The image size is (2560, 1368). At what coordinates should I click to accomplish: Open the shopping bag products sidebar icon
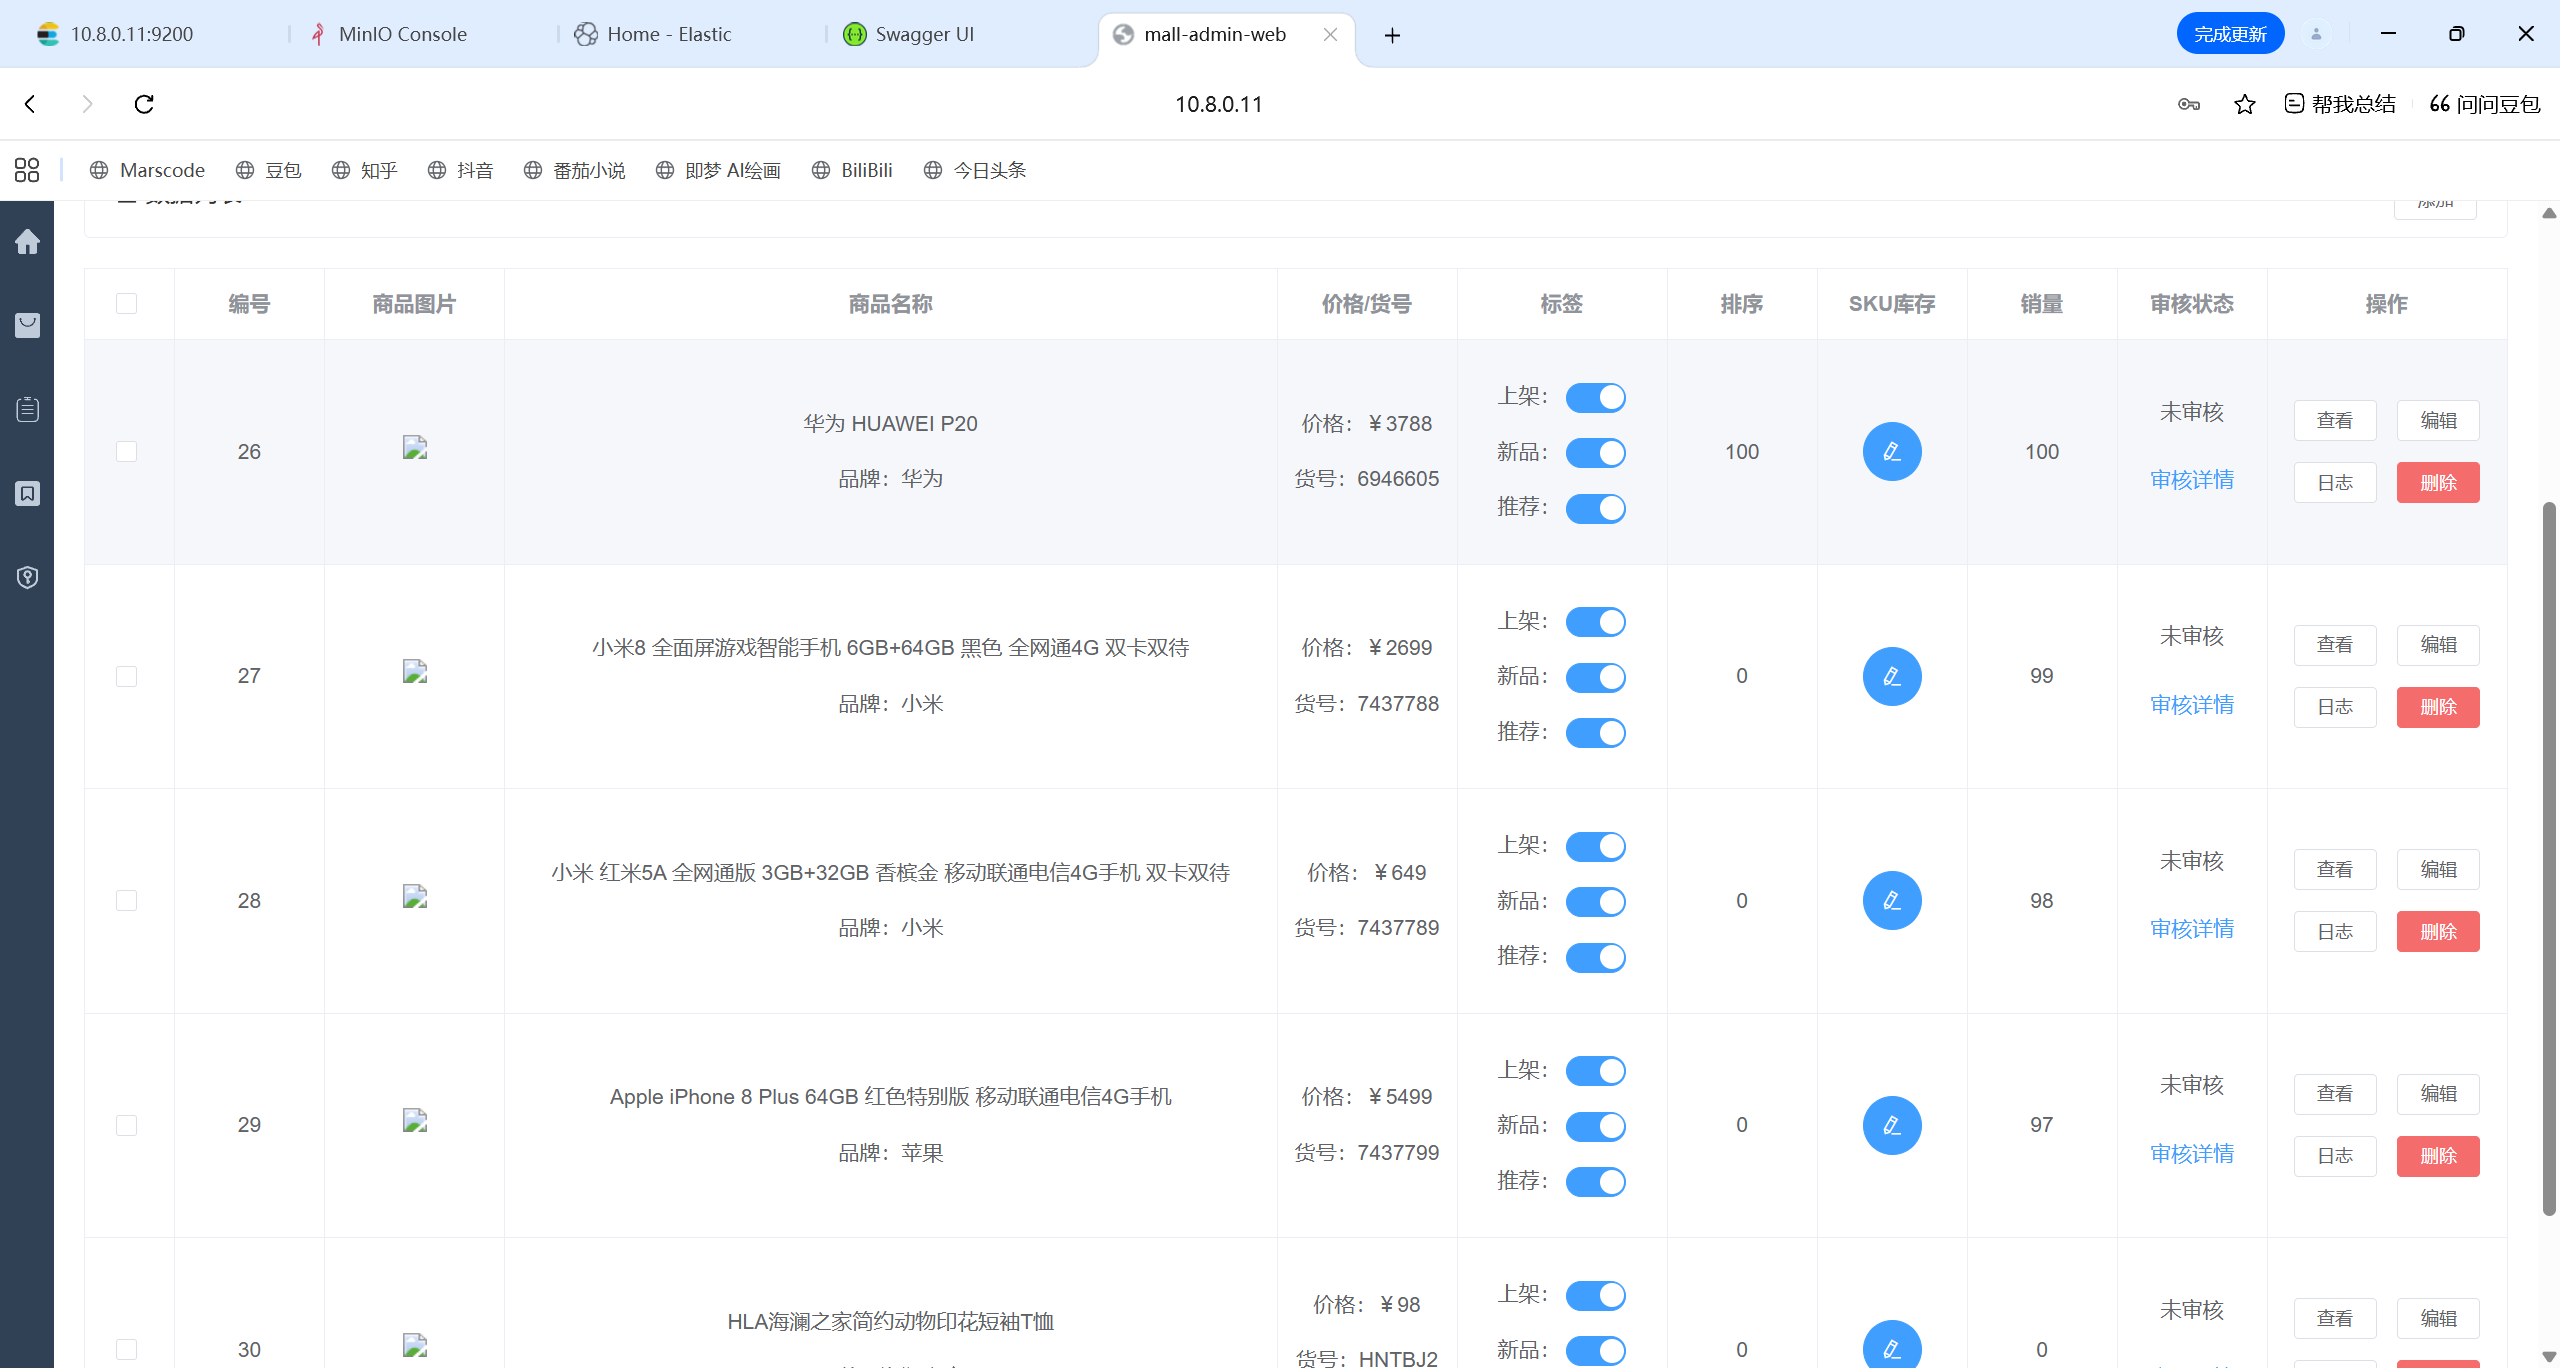click(27, 325)
